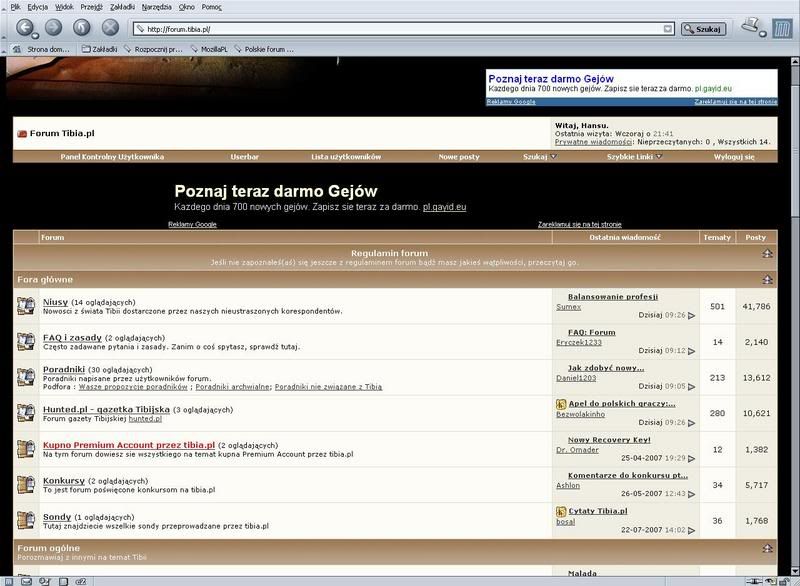Click the URL address field

pyautogui.click(x=403, y=29)
